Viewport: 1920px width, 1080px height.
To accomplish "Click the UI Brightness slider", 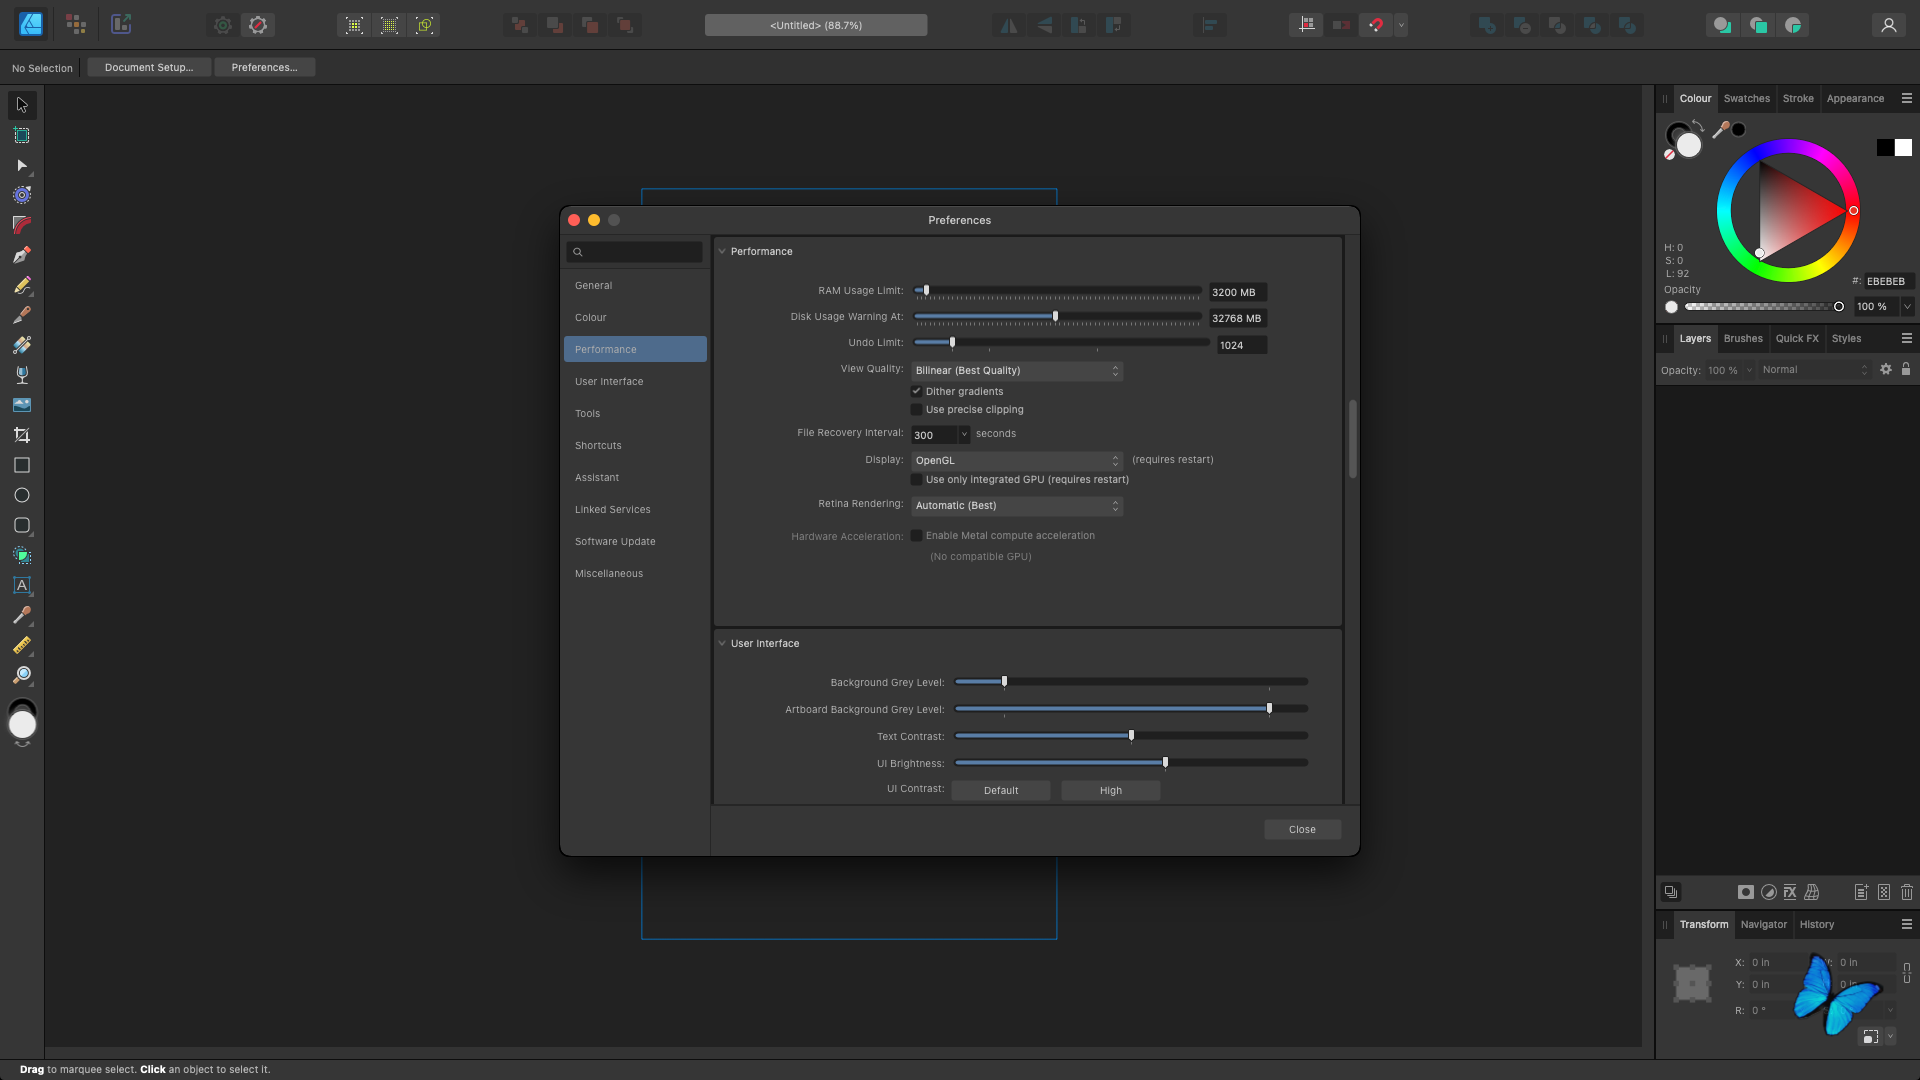I will coord(1131,762).
